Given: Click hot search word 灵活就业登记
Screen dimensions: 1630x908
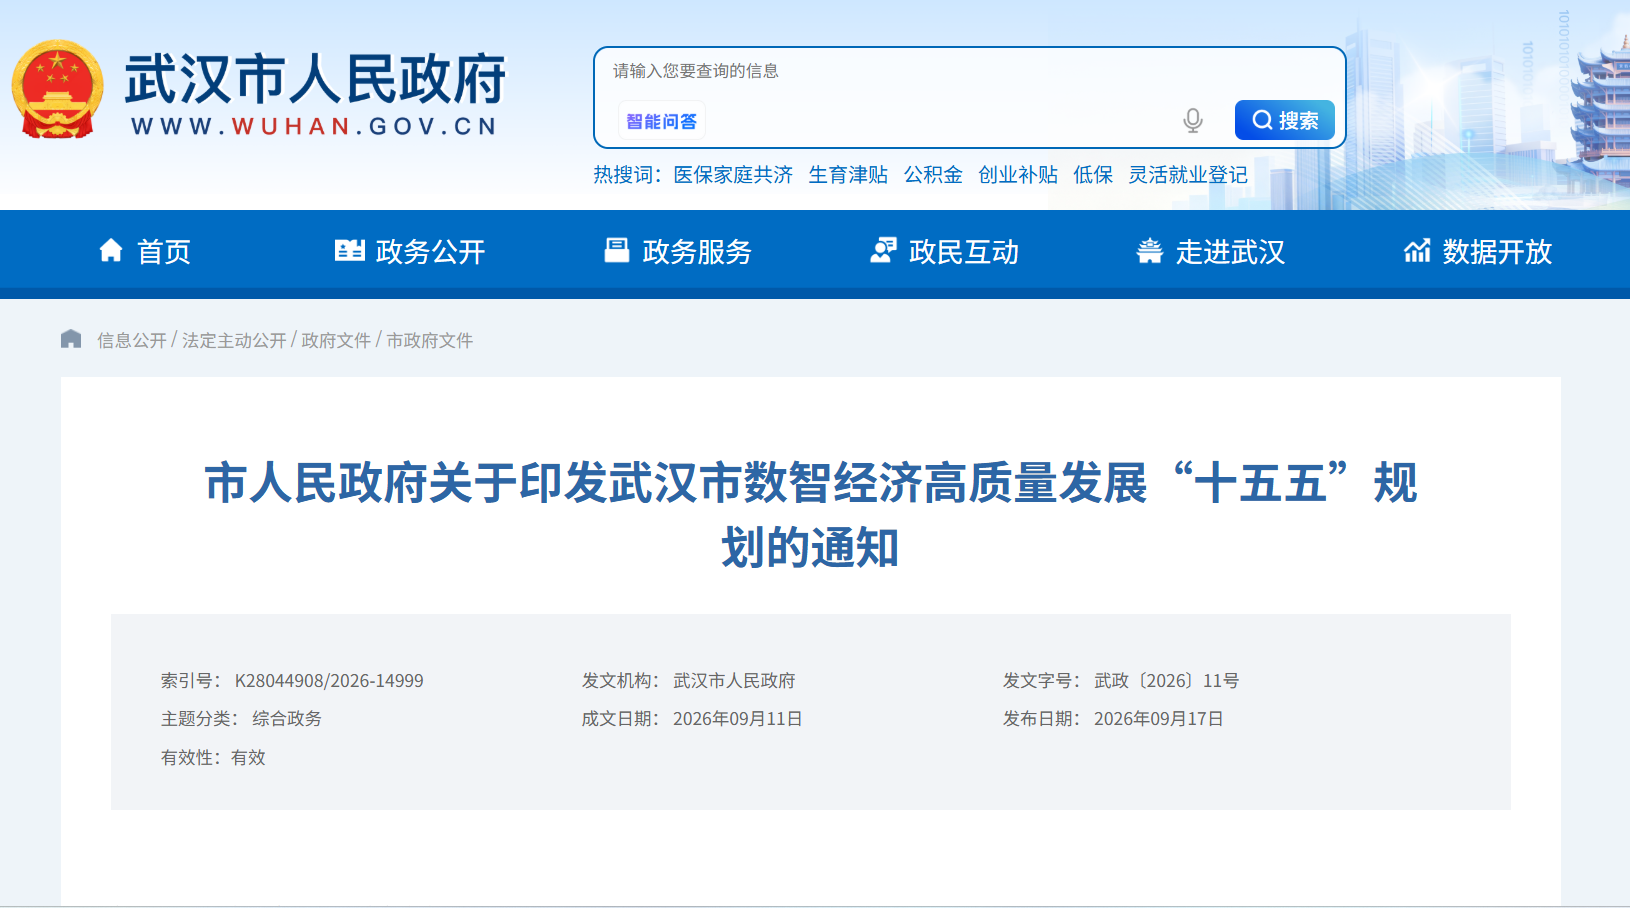Looking at the screenshot, I should 1188,175.
